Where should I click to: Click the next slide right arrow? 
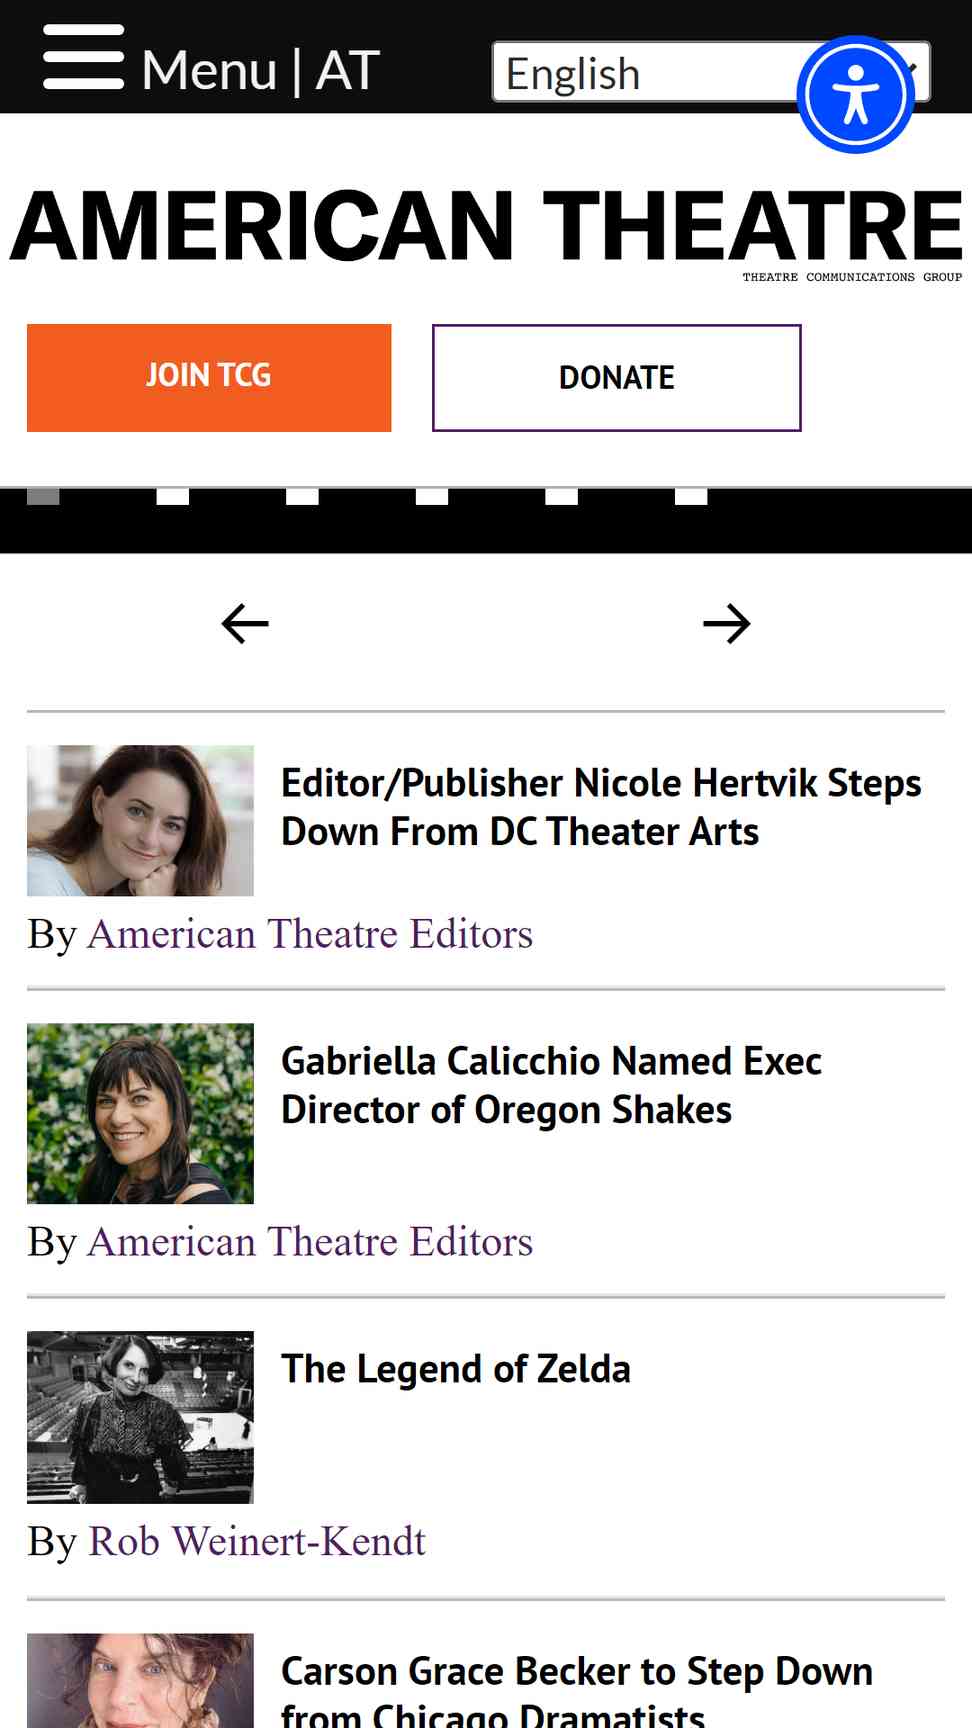pyautogui.click(x=727, y=624)
